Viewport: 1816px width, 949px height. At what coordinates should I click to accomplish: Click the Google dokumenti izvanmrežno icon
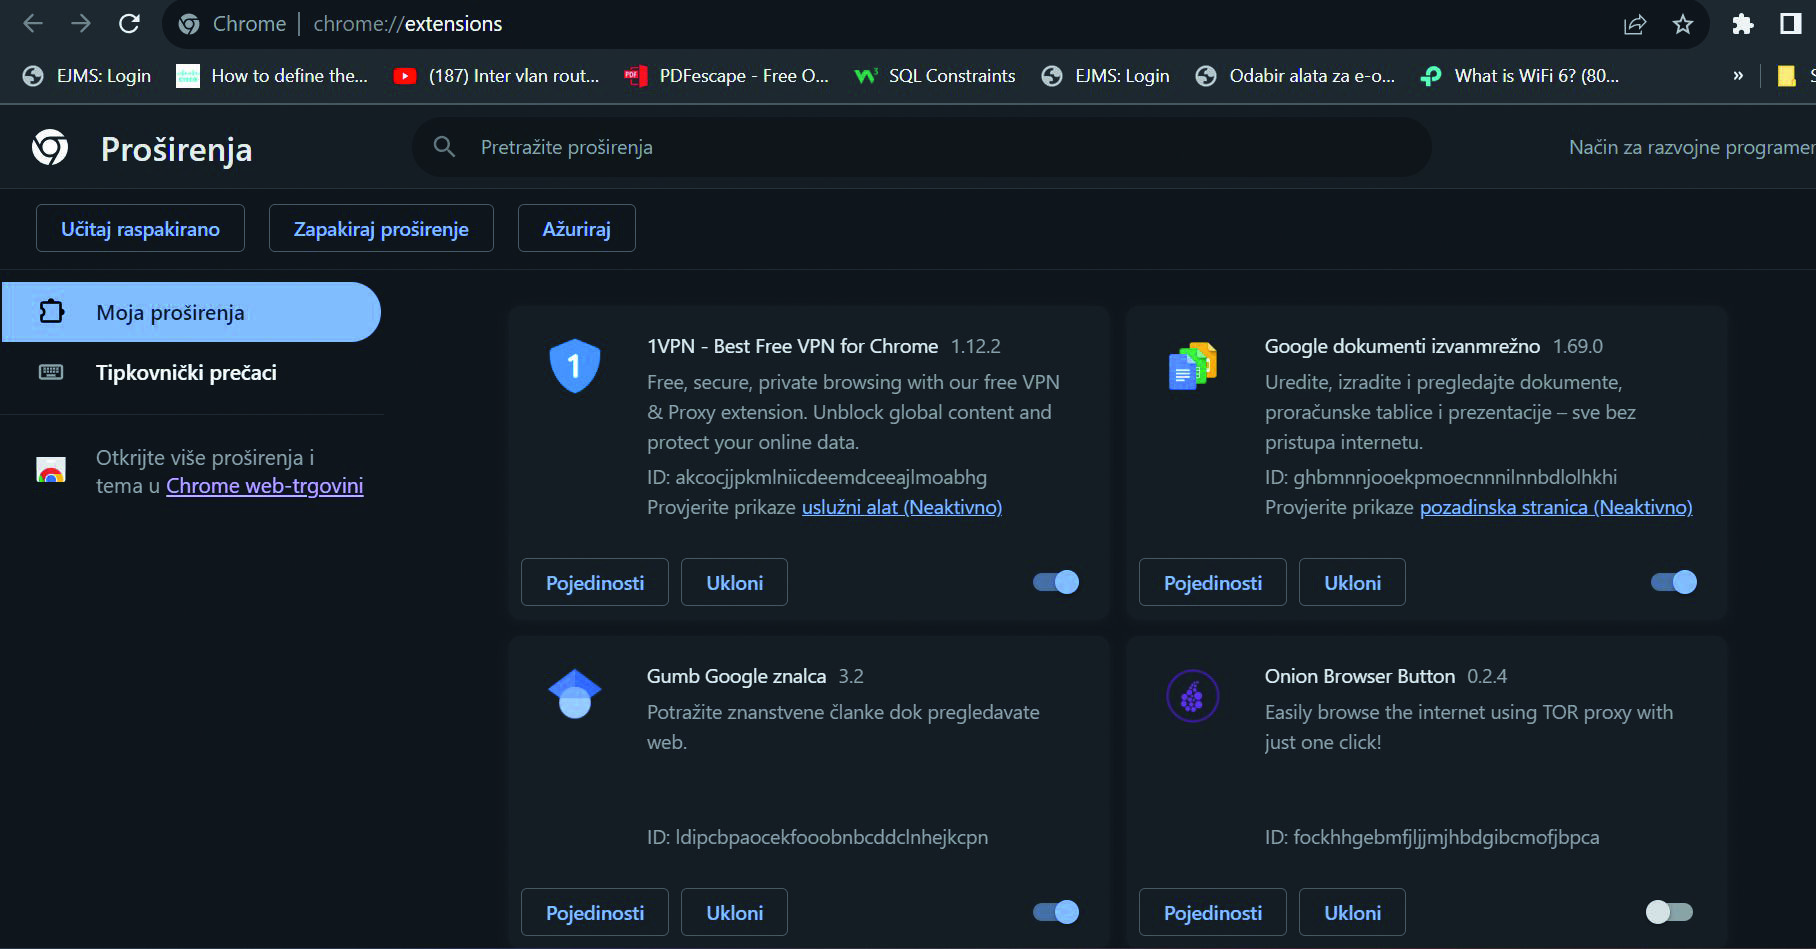click(x=1193, y=366)
